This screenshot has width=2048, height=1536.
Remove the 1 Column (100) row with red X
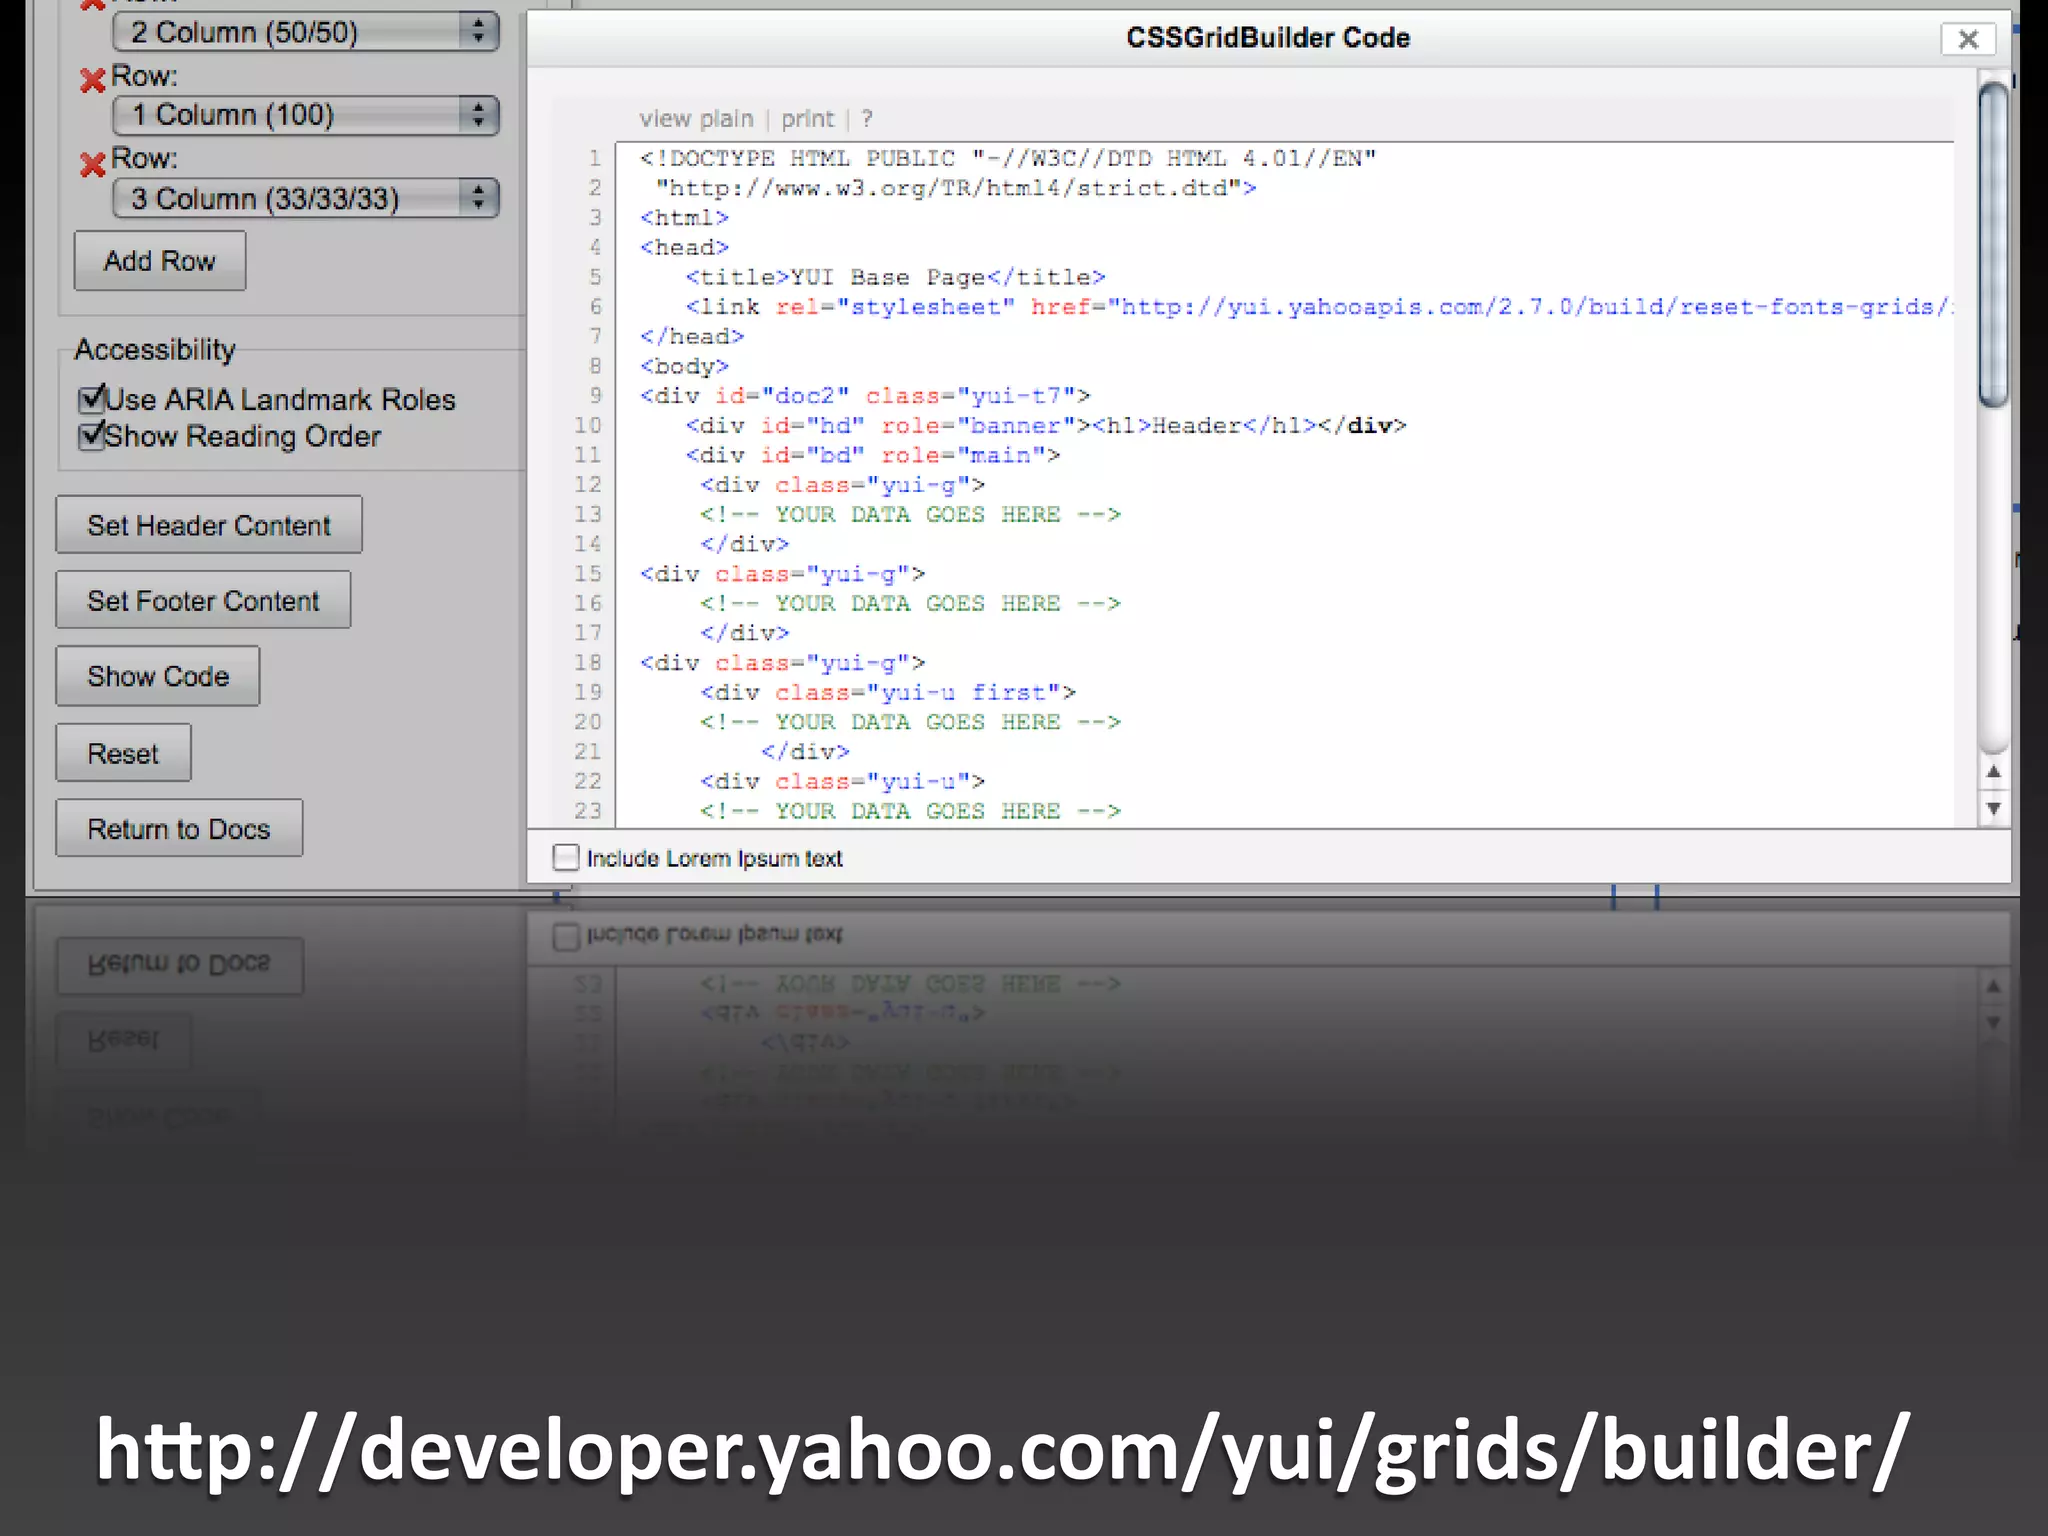coord(92,80)
